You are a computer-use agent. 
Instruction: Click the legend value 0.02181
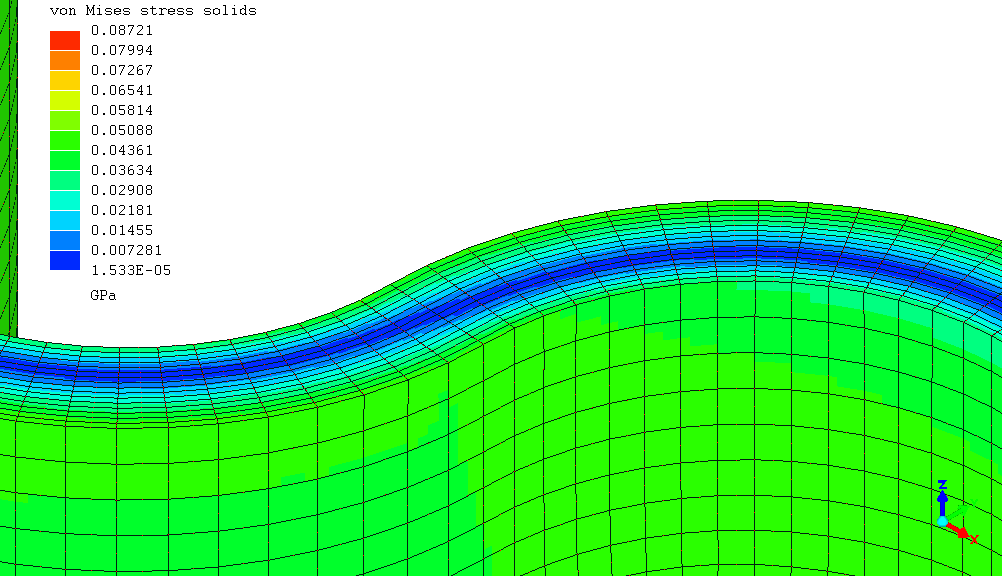coord(122,210)
